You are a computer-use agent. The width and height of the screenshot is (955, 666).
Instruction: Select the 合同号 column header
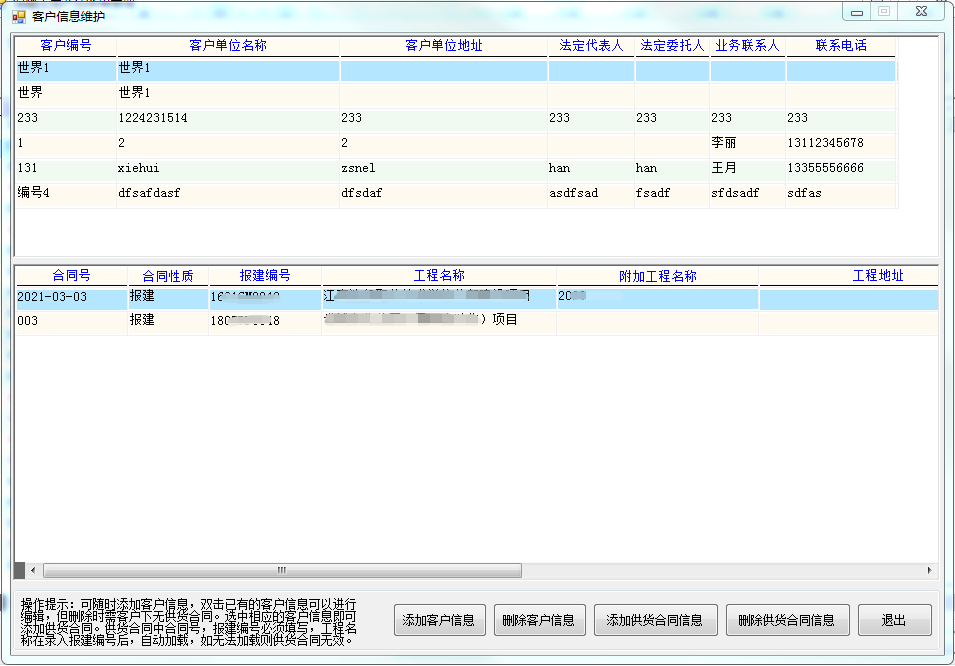(71, 276)
